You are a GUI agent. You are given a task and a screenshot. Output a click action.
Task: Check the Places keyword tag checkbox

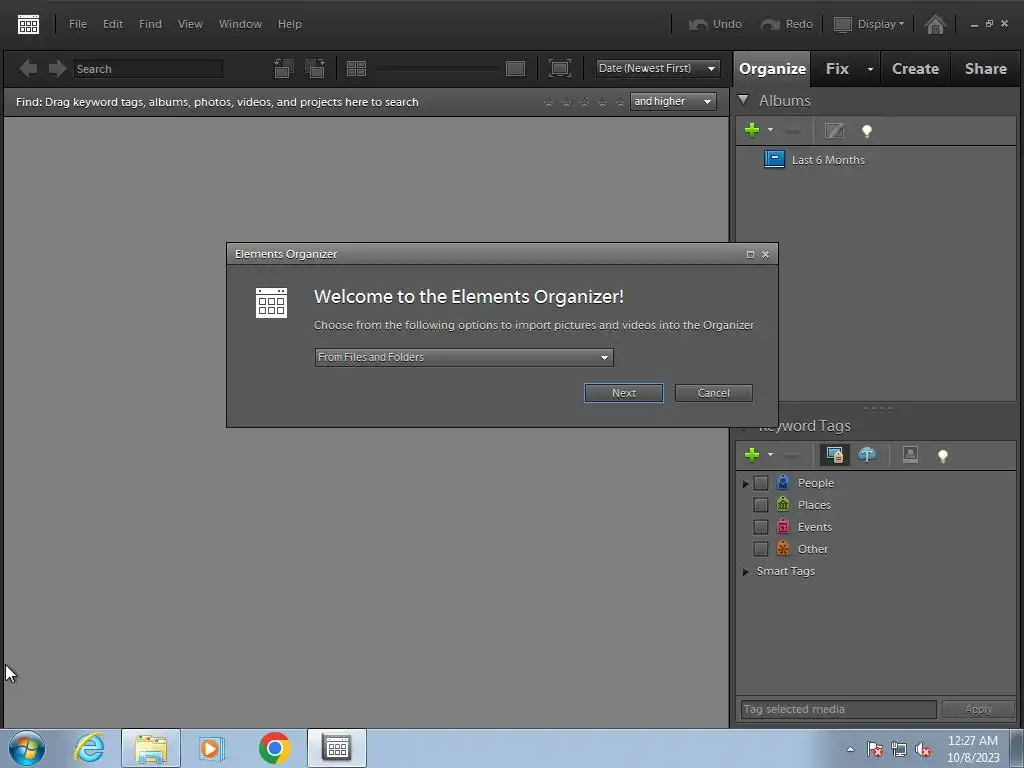pyautogui.click(x=761, y=505)
